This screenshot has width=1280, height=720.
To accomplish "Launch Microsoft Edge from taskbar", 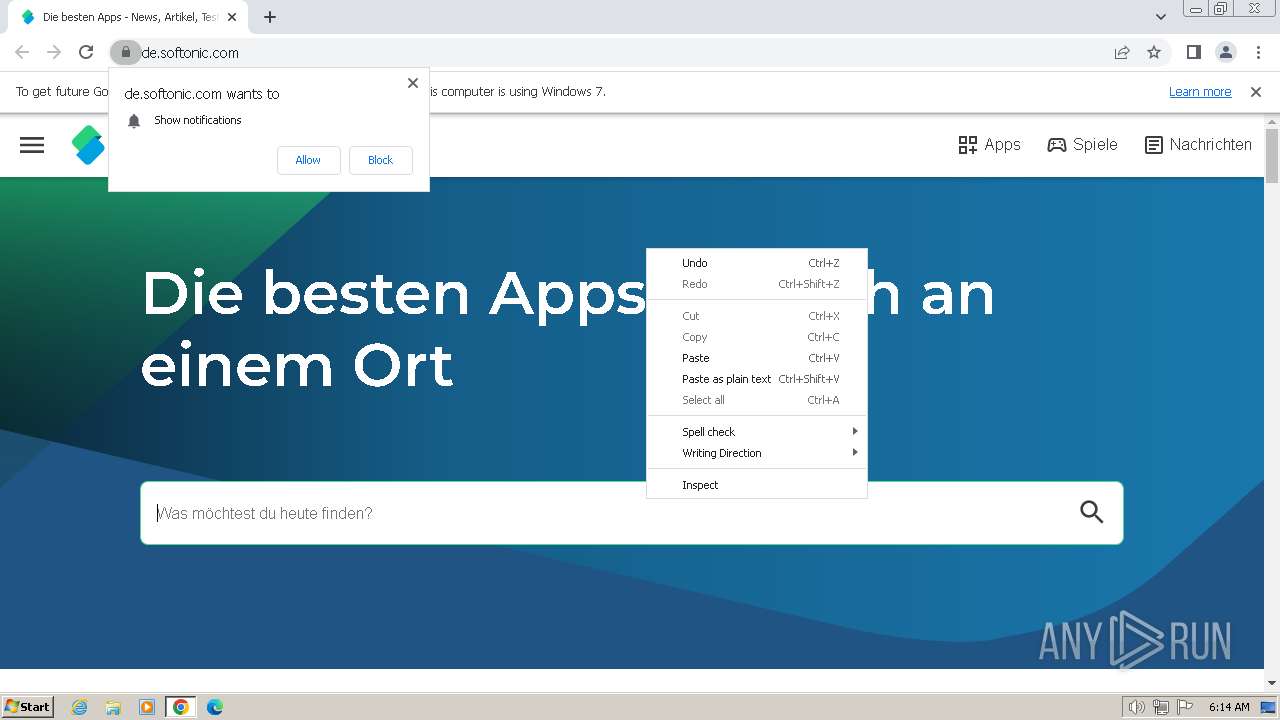I will tap(215, 707).
